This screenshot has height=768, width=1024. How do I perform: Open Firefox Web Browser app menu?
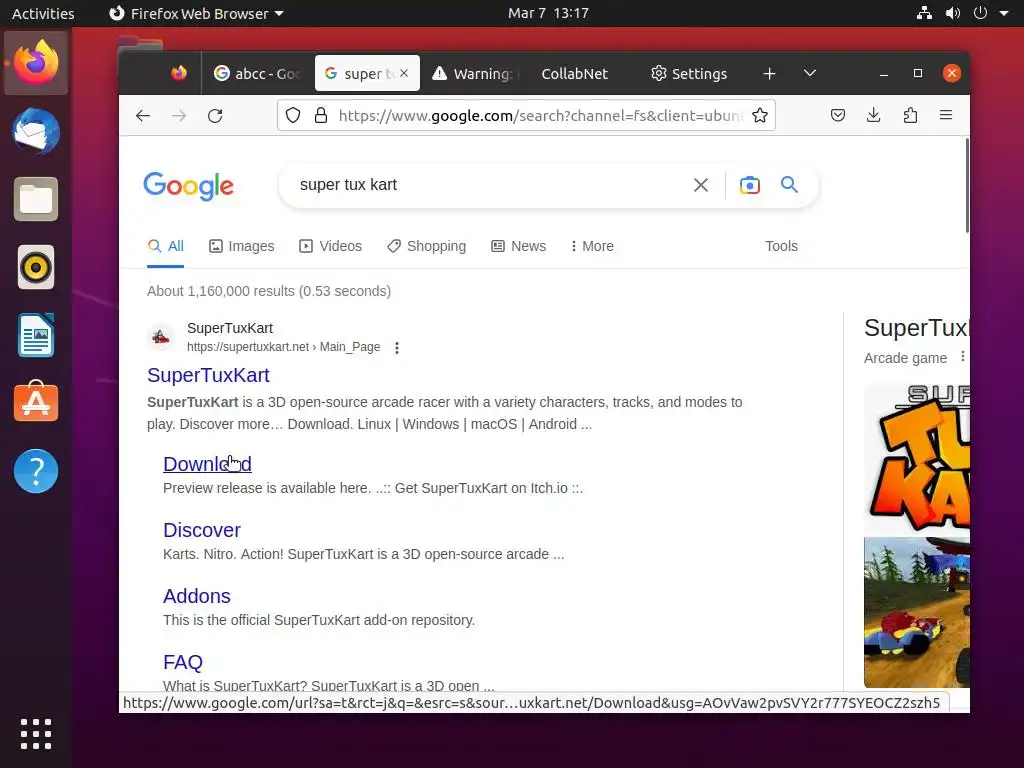[197, 13]
